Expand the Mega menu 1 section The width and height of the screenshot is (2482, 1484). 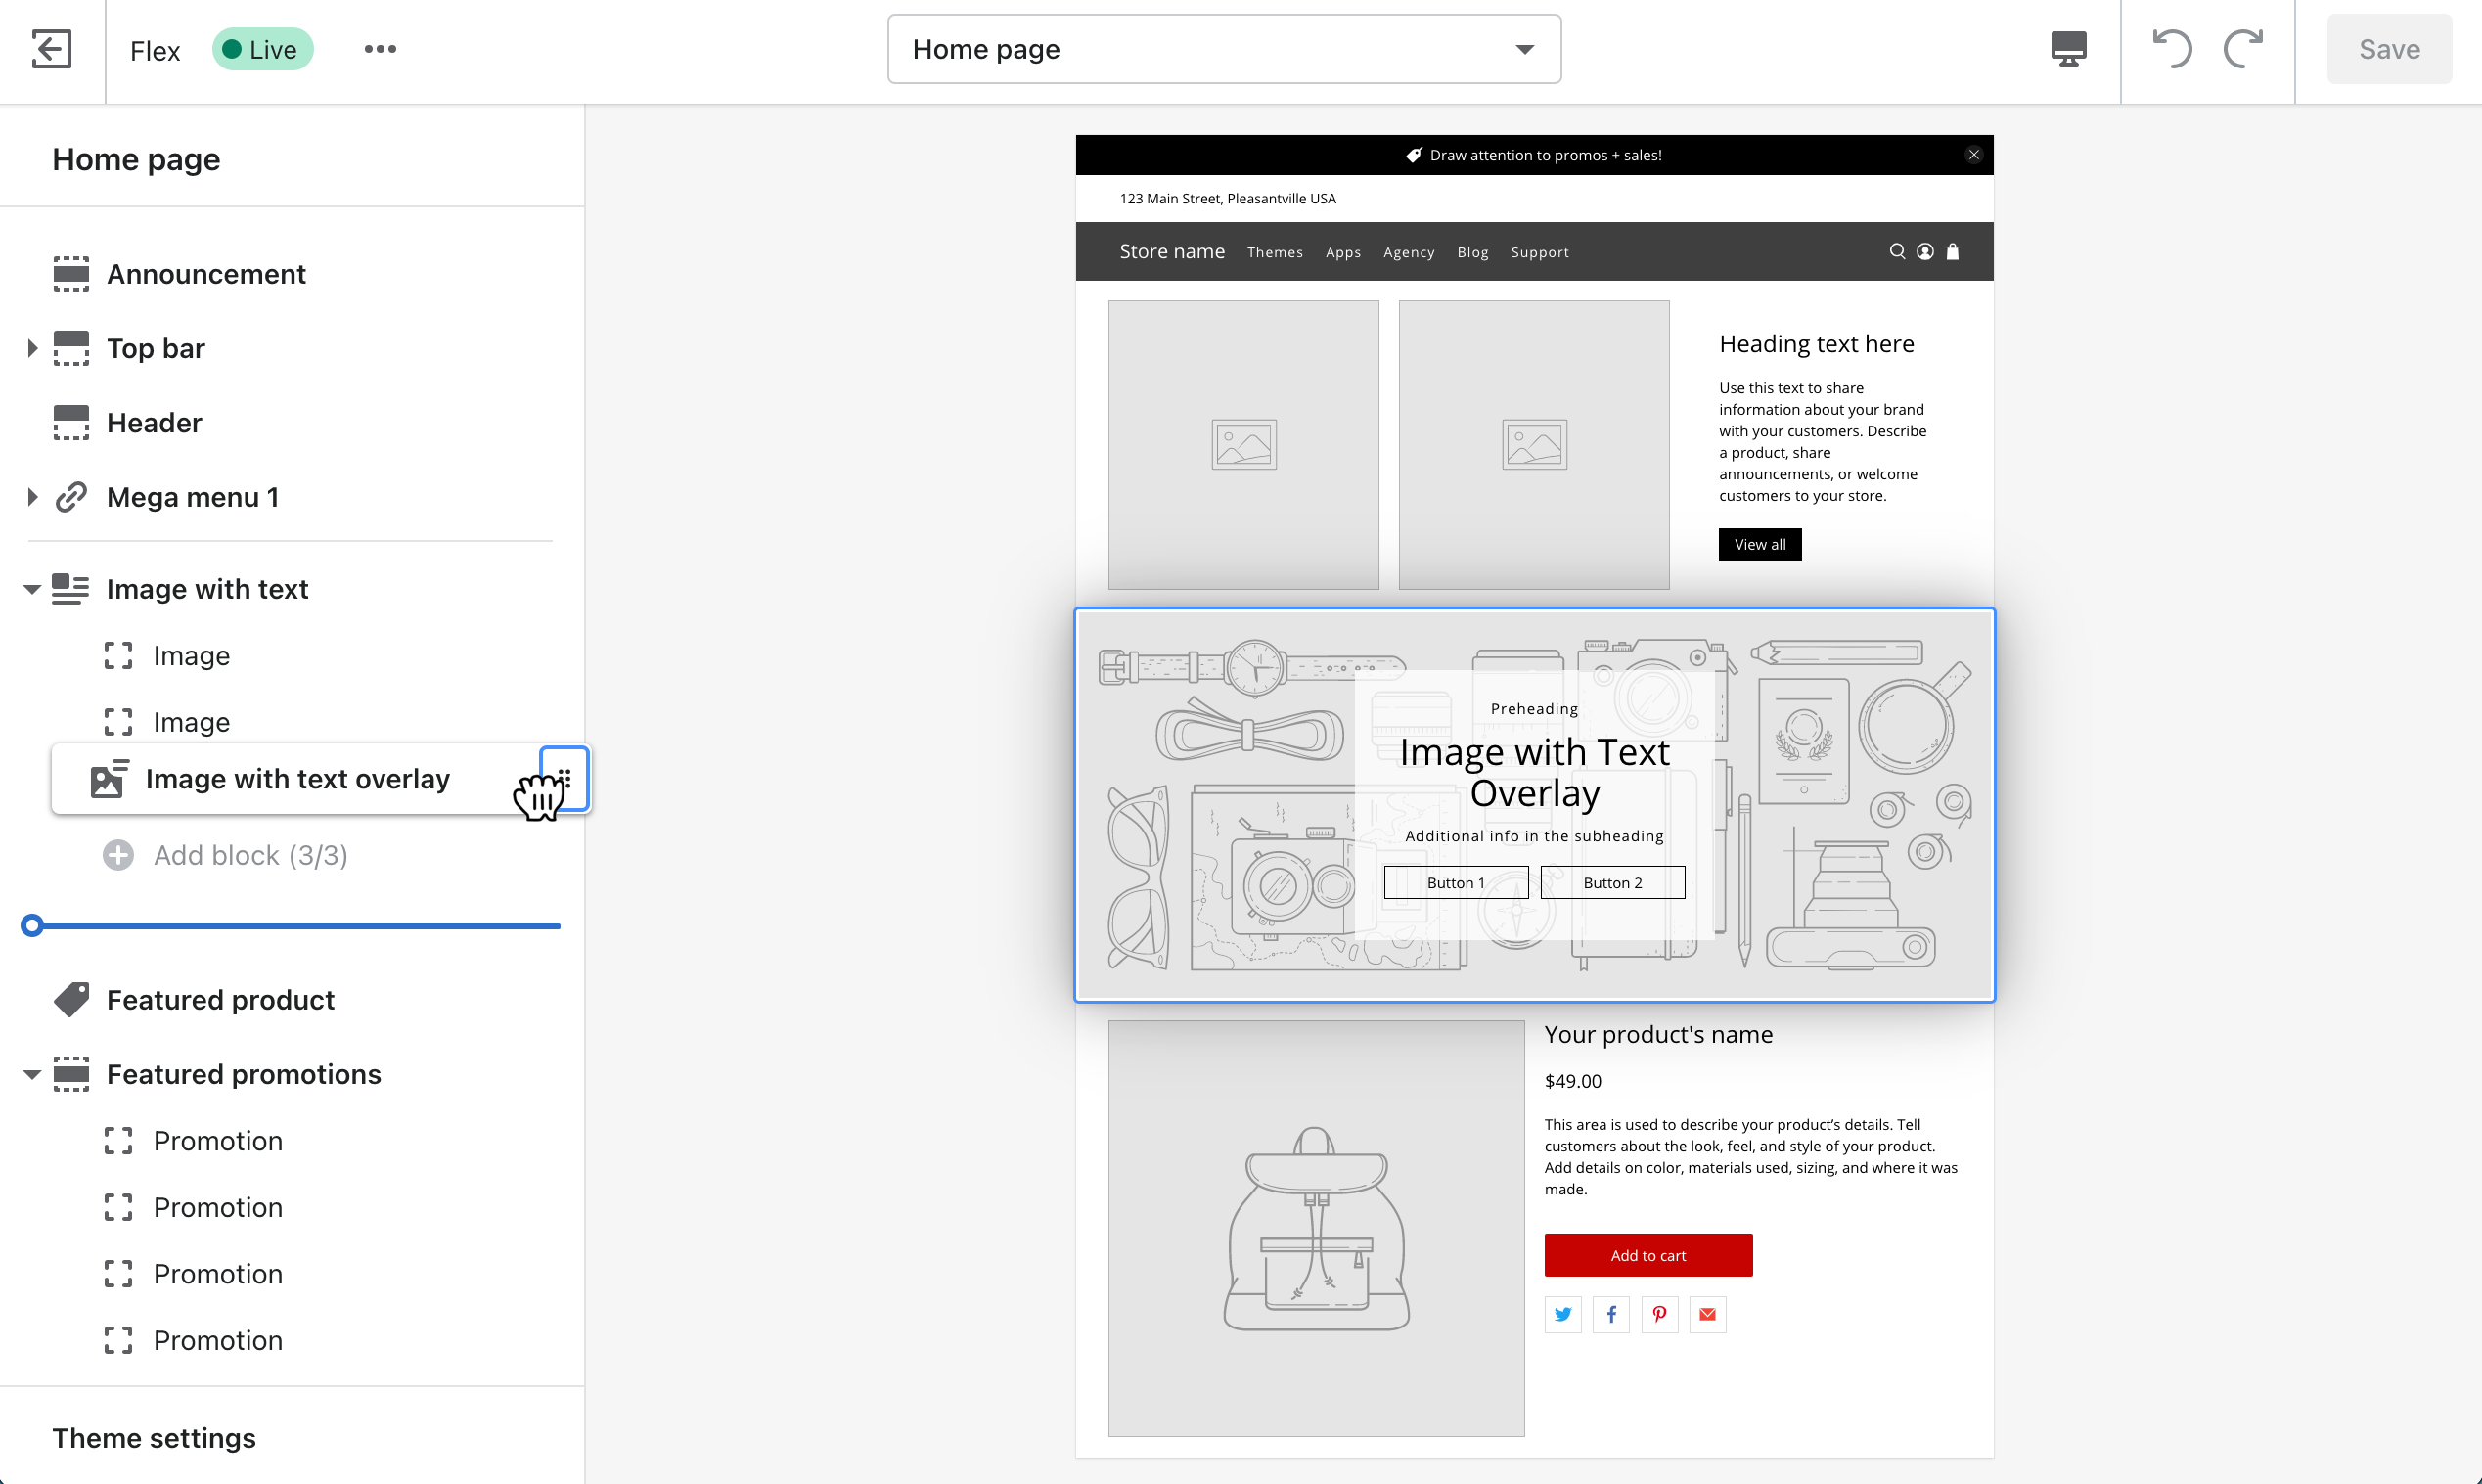pyautogui.click(x=32, y=497)
